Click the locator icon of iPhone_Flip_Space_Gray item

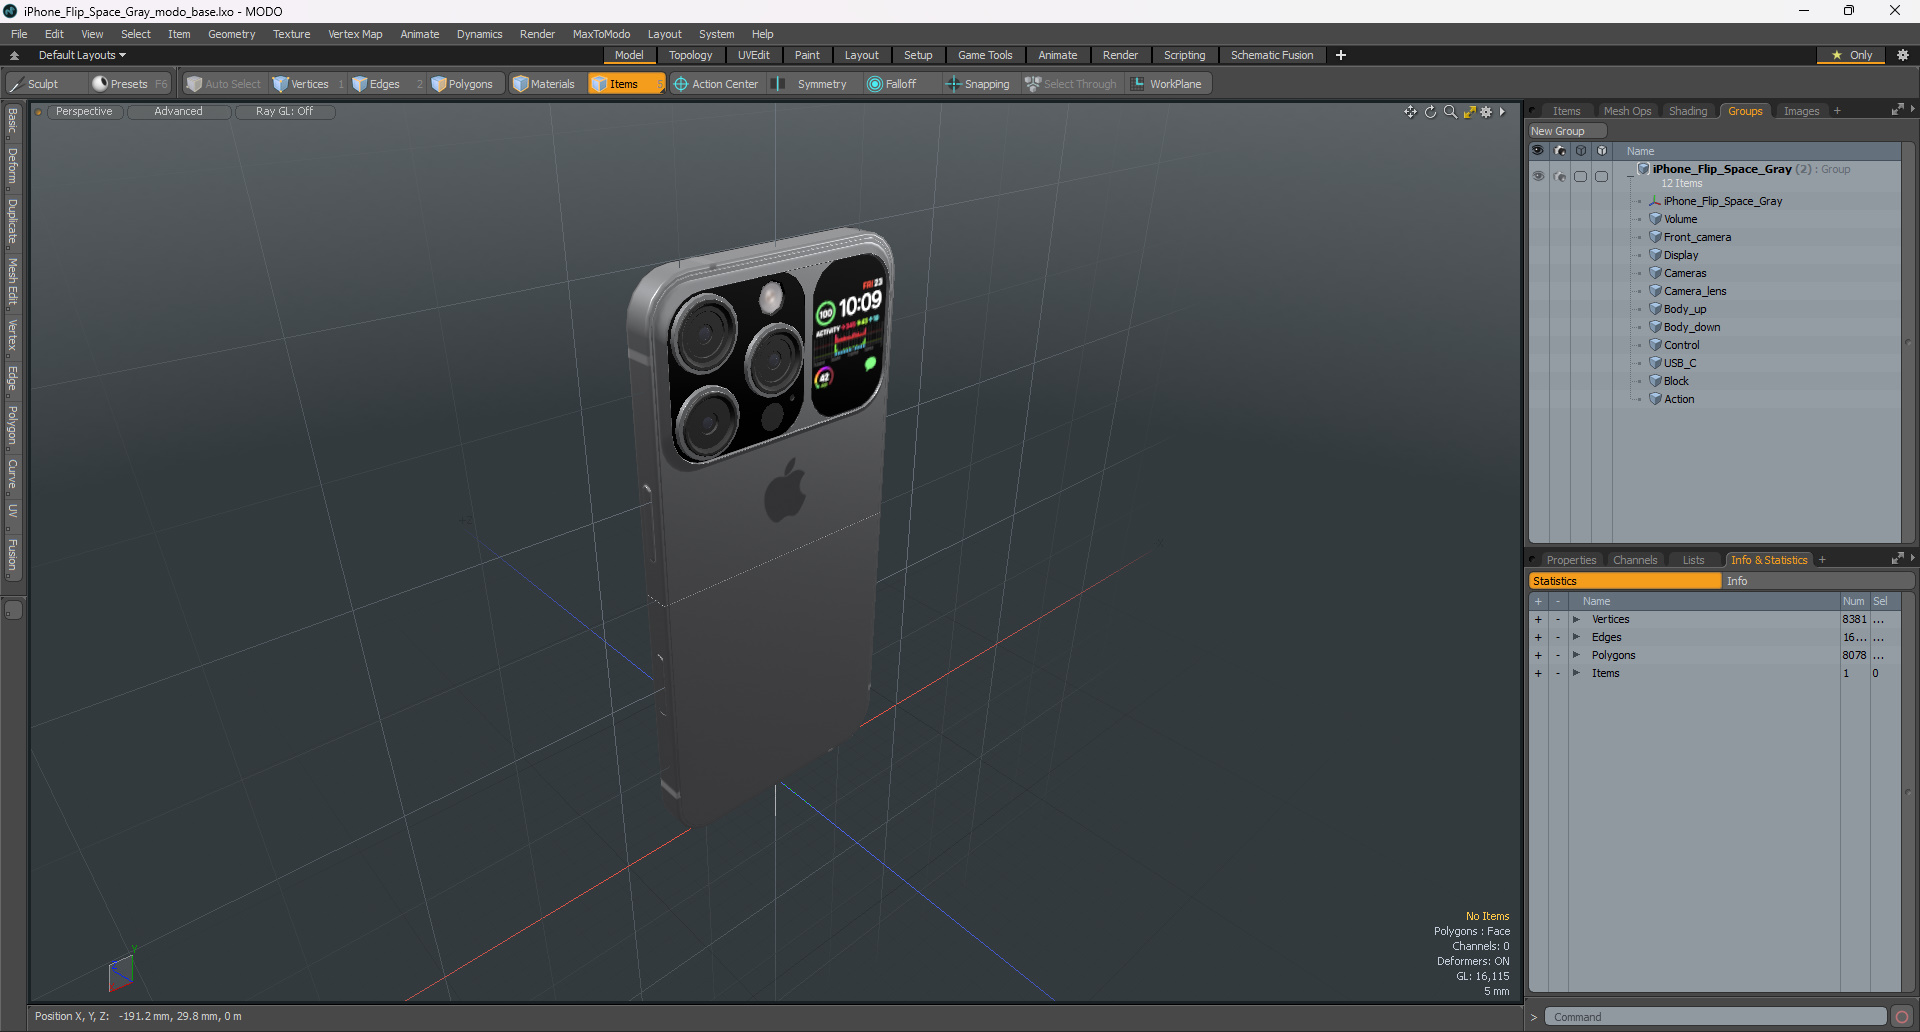click(x=1655, y=201)
